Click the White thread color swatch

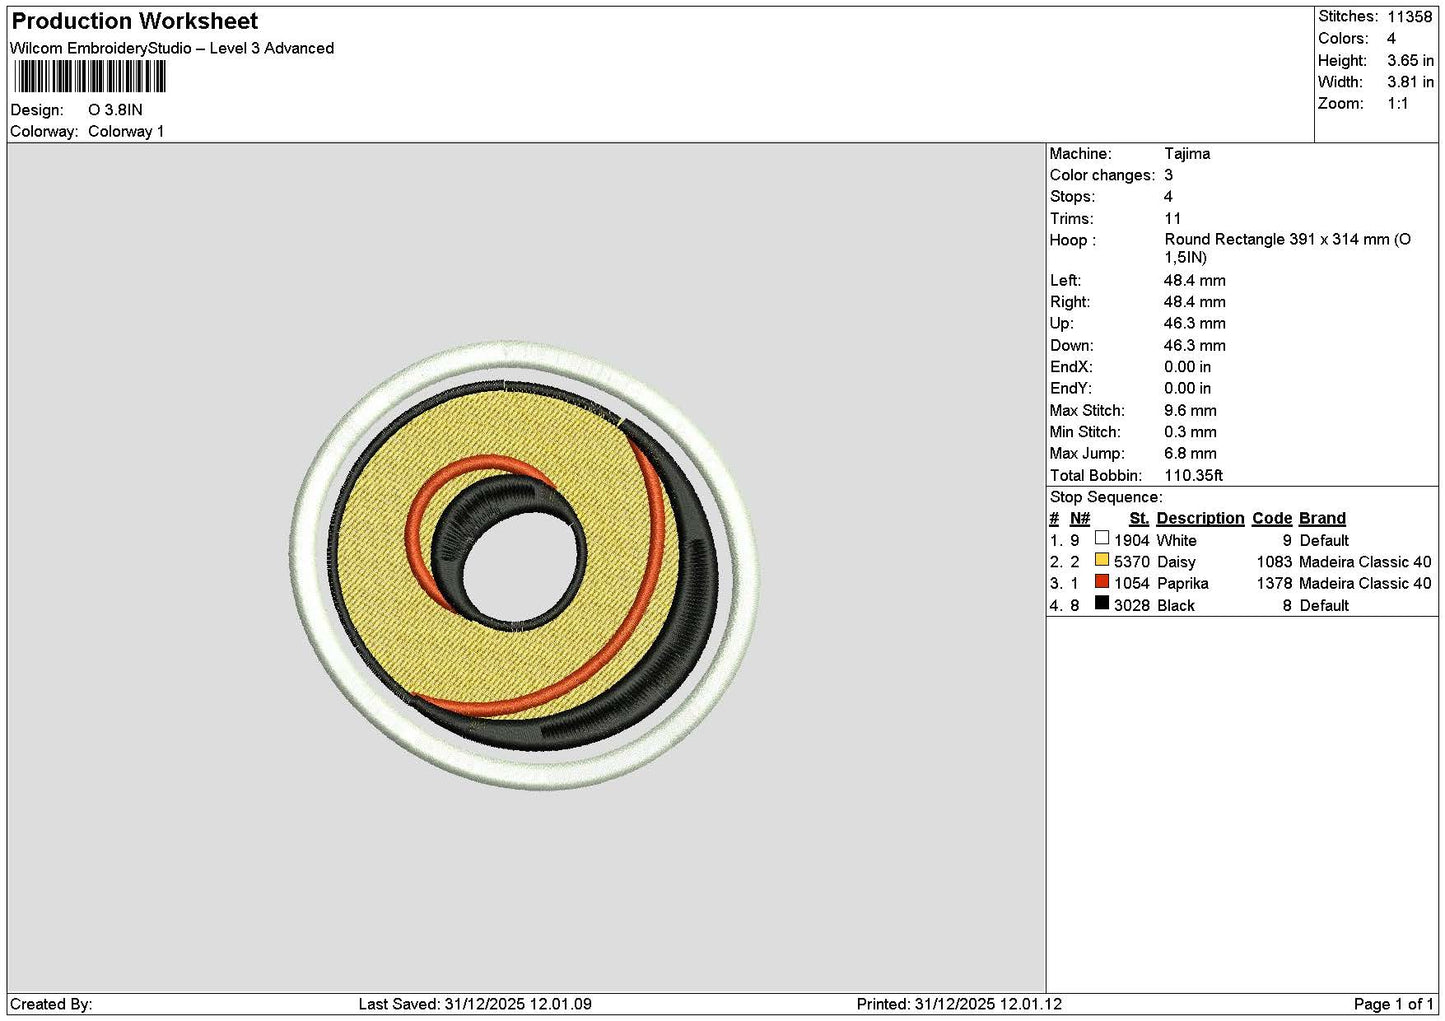[1101, 538]
